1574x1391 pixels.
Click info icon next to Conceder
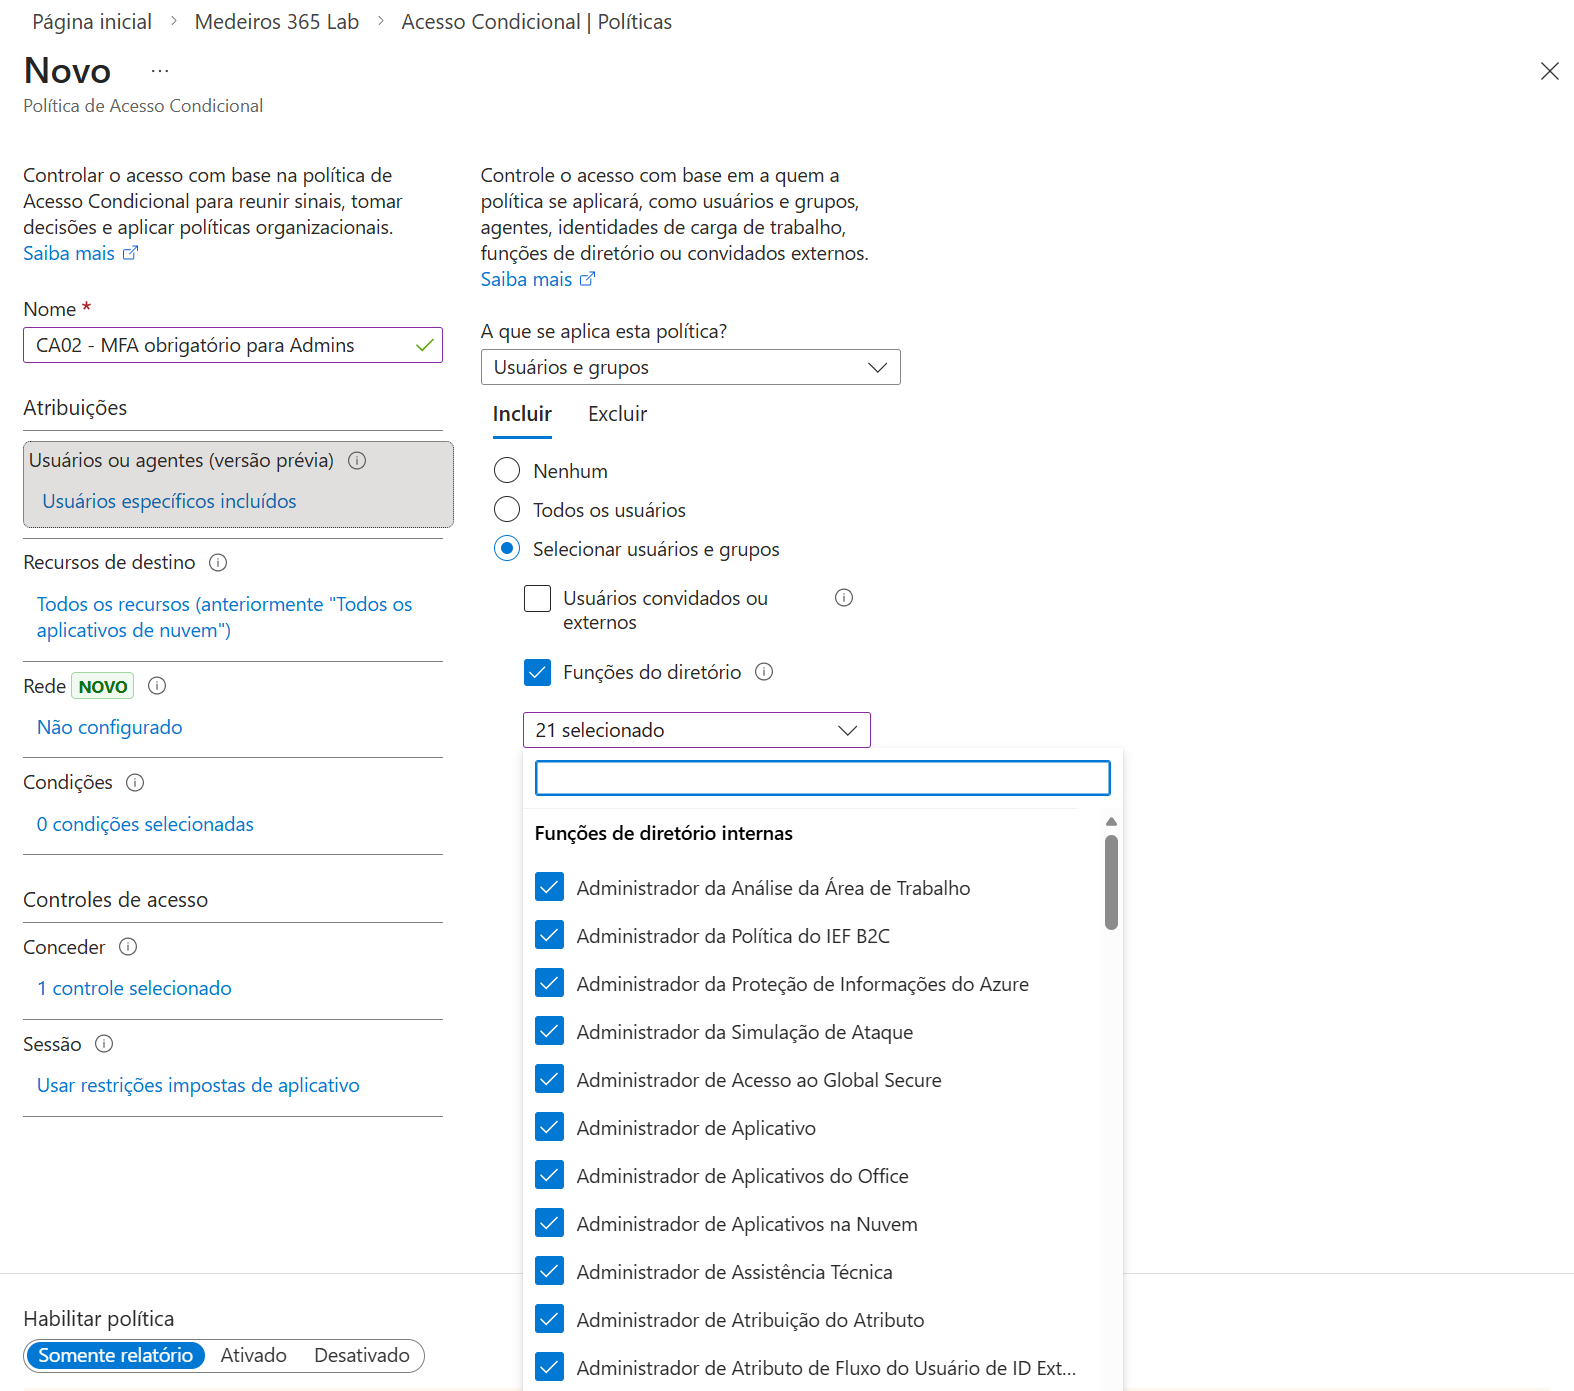[x=128, y=947]
